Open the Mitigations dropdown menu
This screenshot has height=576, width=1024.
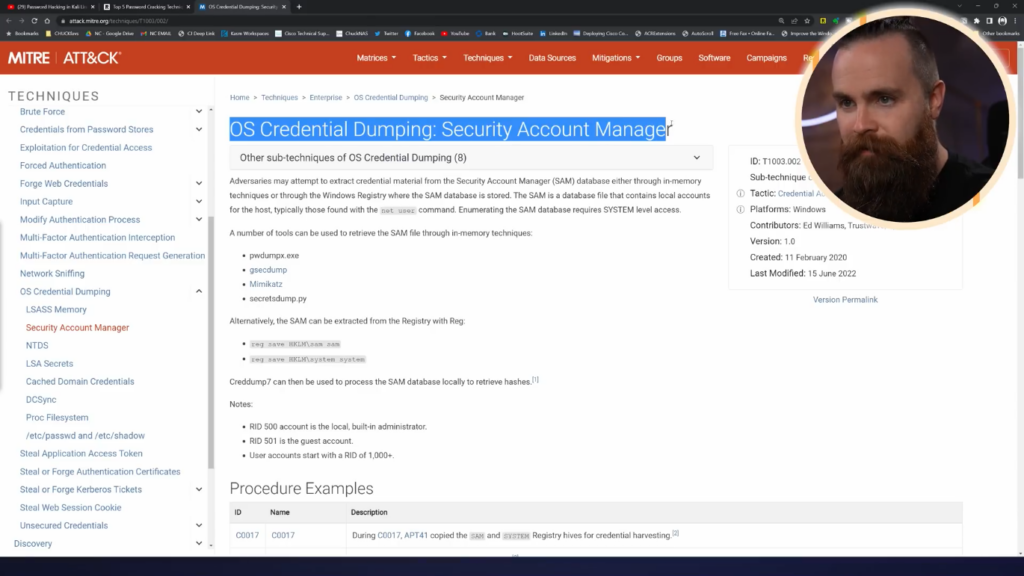pos(616,58)
